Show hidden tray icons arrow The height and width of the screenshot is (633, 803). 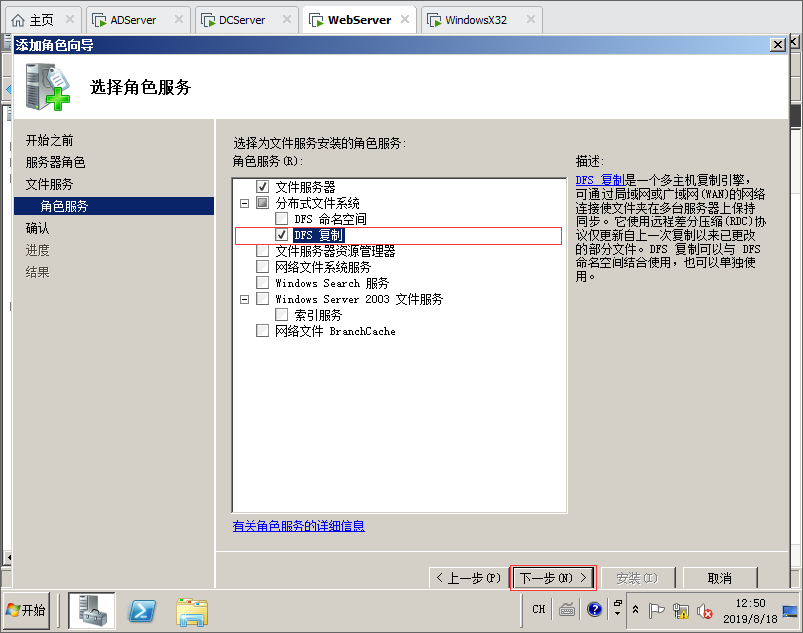tap(635, 609)
